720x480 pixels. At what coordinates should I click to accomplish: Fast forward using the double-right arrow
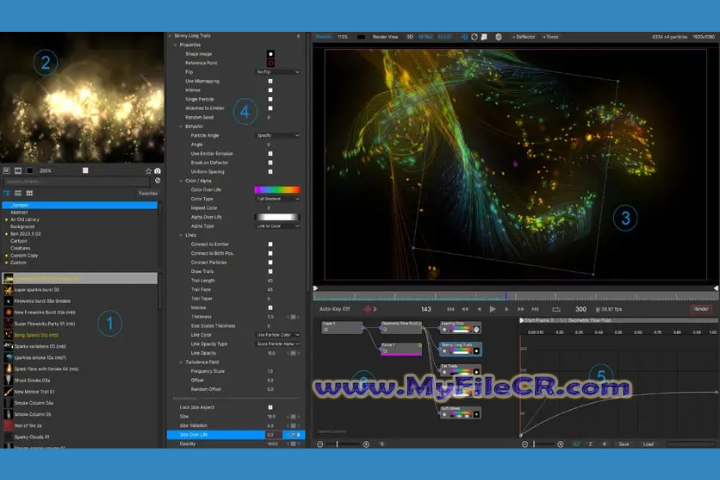click(x=521, y=309)
